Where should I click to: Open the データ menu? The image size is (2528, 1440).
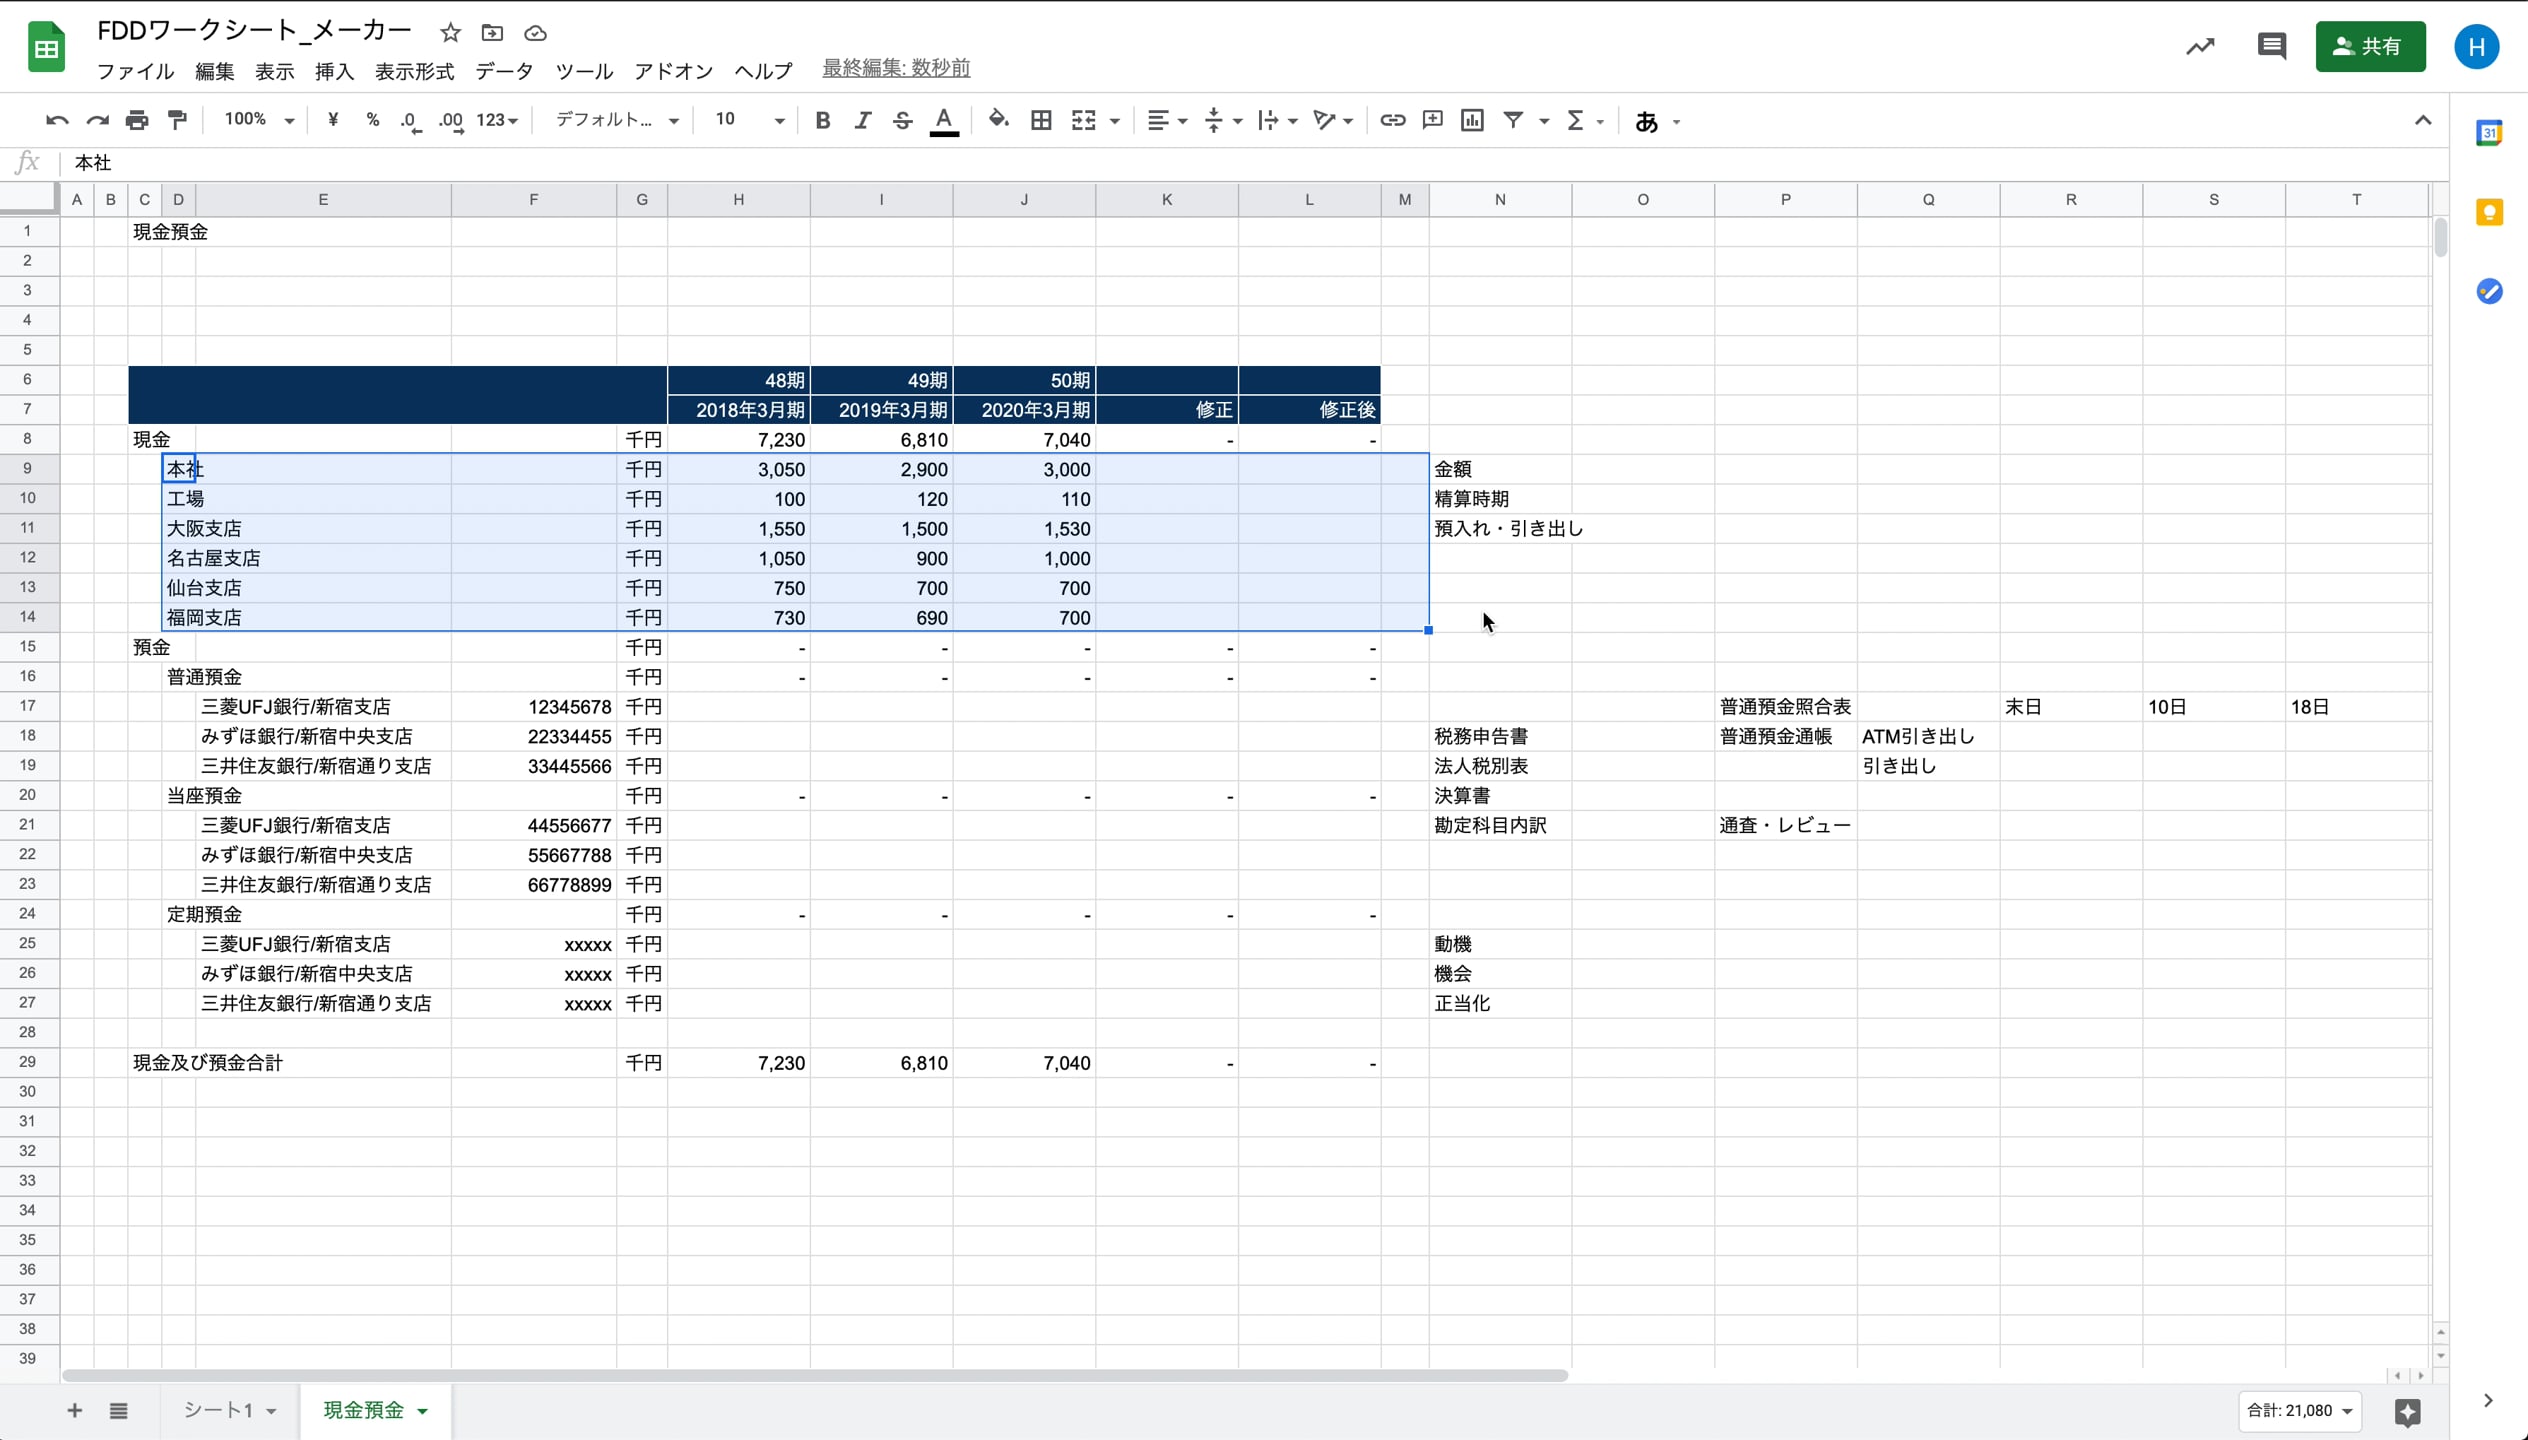coord(504,71)
